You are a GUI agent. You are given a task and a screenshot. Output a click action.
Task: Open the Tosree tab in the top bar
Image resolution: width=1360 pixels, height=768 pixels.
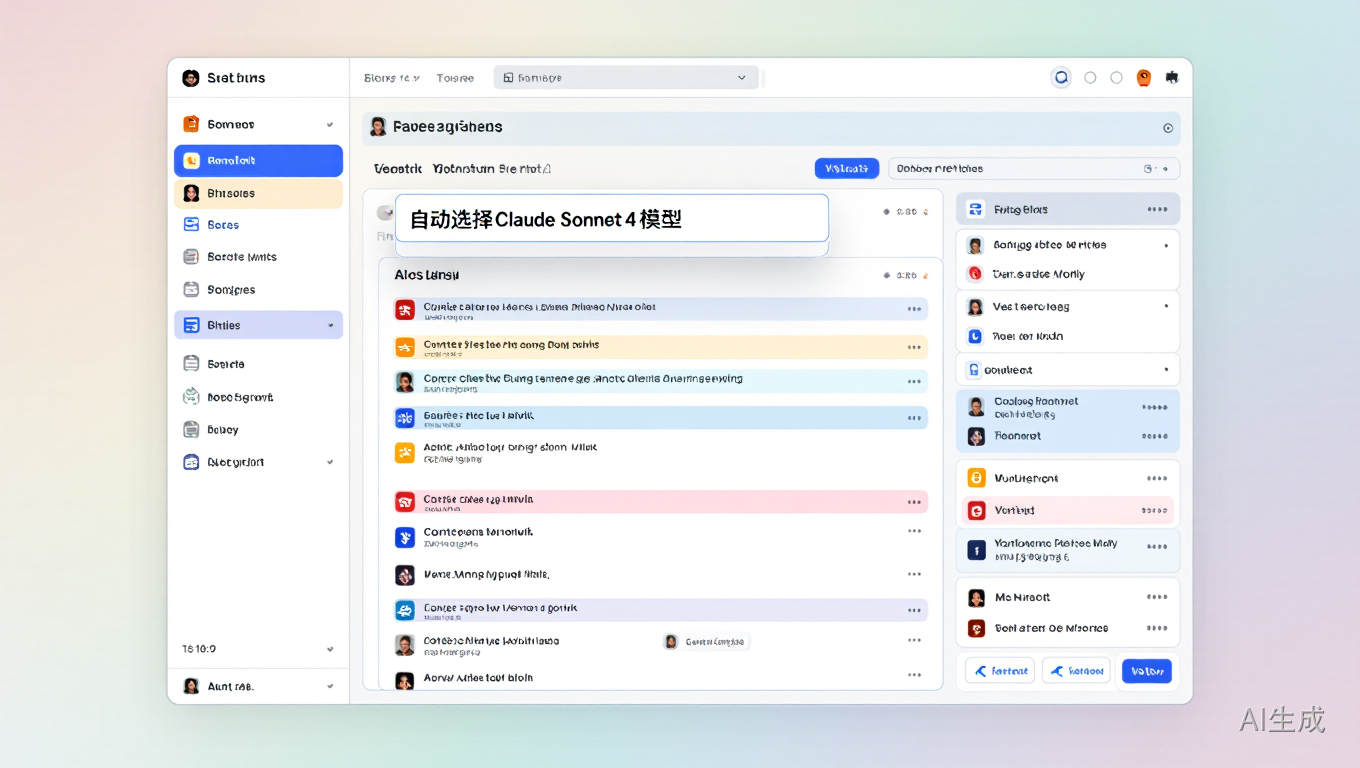[x=455, y=77]
